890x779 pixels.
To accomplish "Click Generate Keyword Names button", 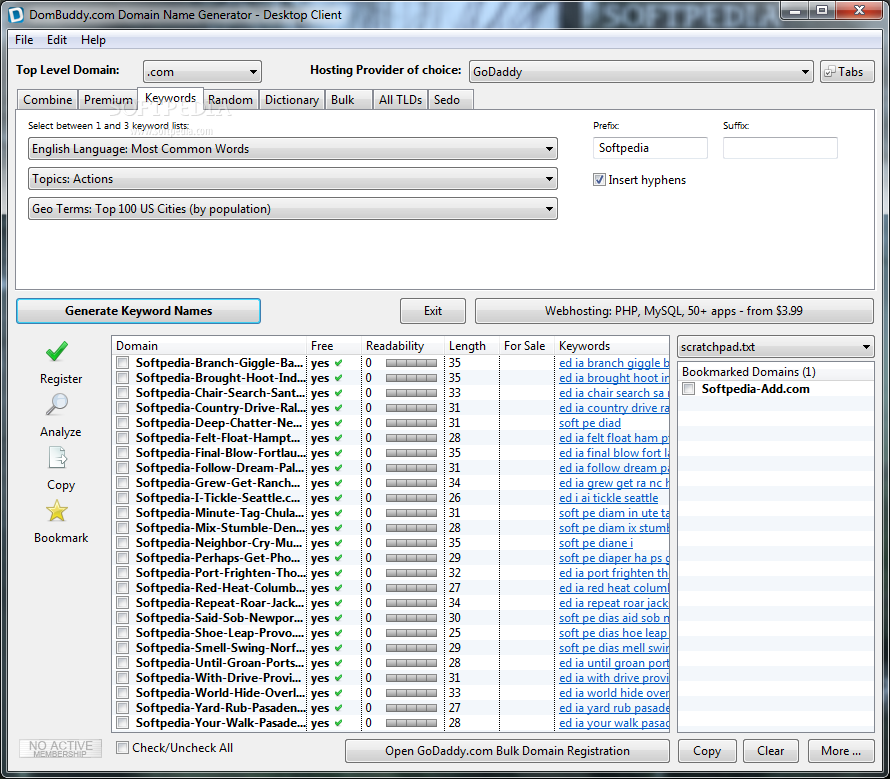I will pyautogui.click(x=138, y=311).
